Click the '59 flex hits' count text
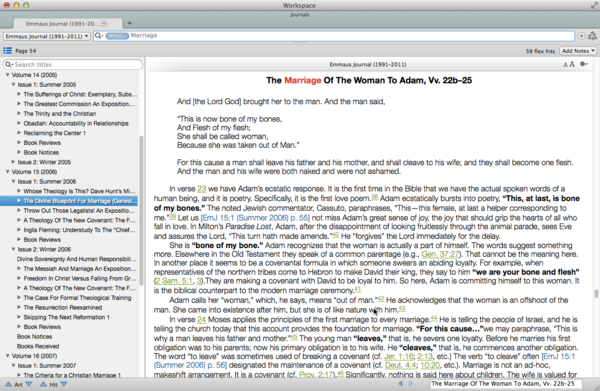600x391 pixels. (x=540, y=51)
